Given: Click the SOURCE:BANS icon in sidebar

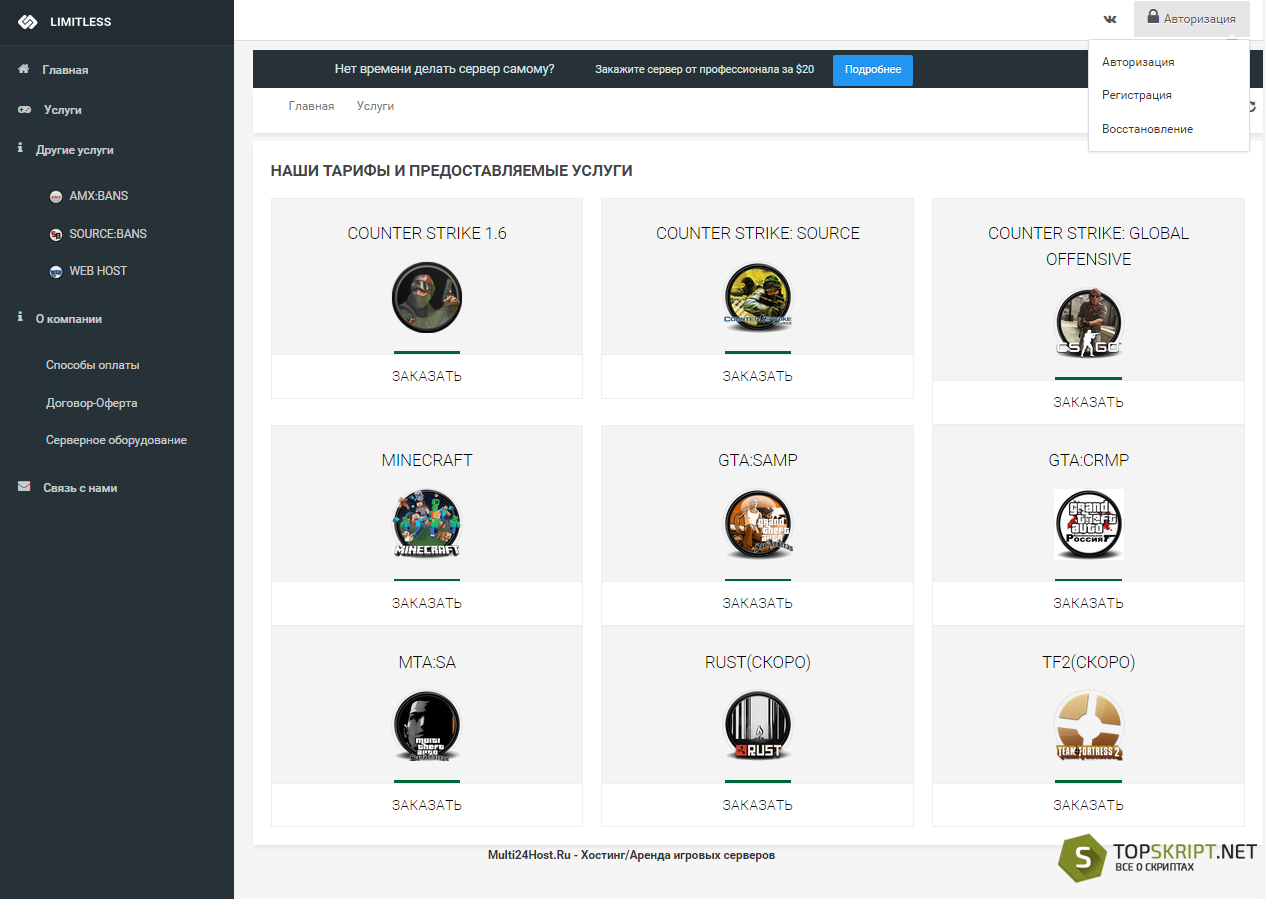Looking at the screenshot, I should [x=56, y=234].
